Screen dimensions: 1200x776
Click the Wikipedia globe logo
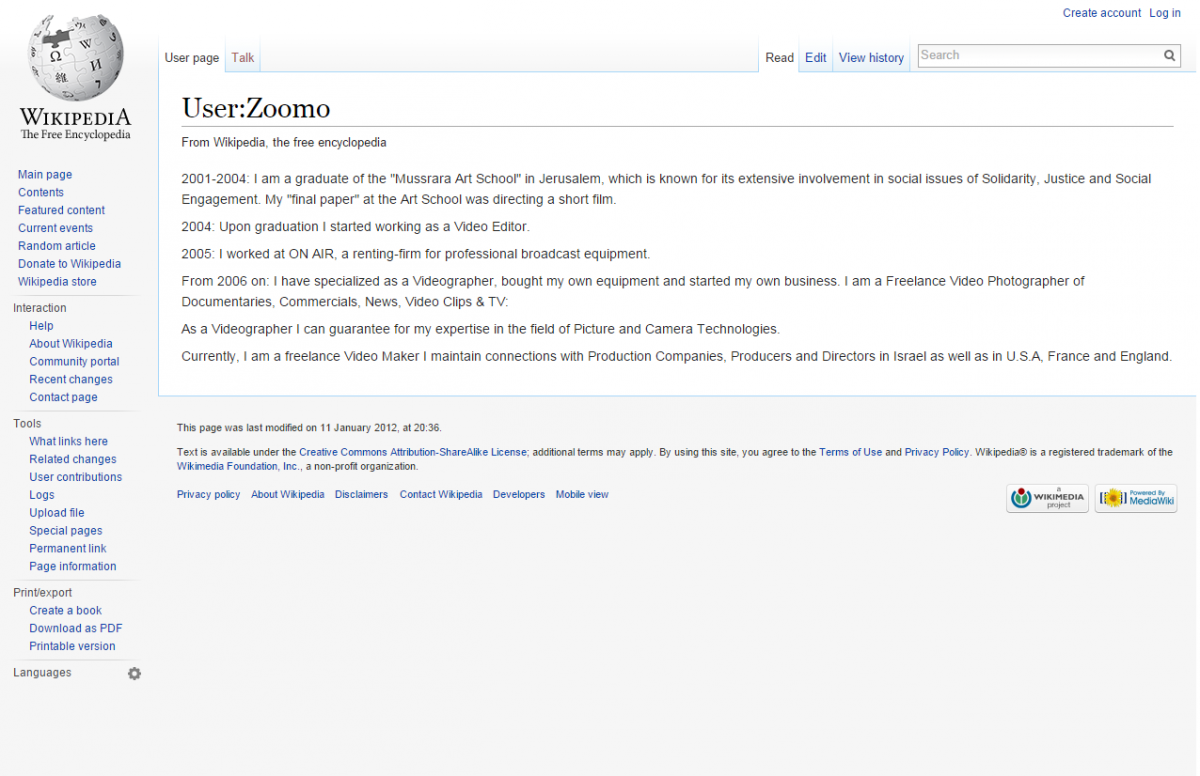75,77
